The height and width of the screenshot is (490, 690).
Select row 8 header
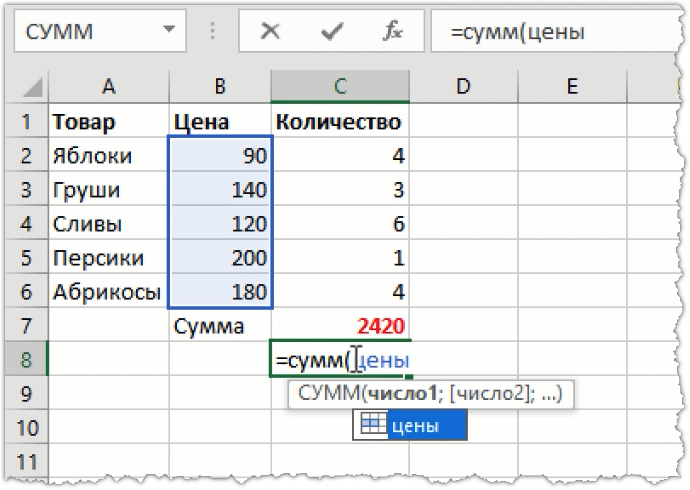click(x=26, y=359)
